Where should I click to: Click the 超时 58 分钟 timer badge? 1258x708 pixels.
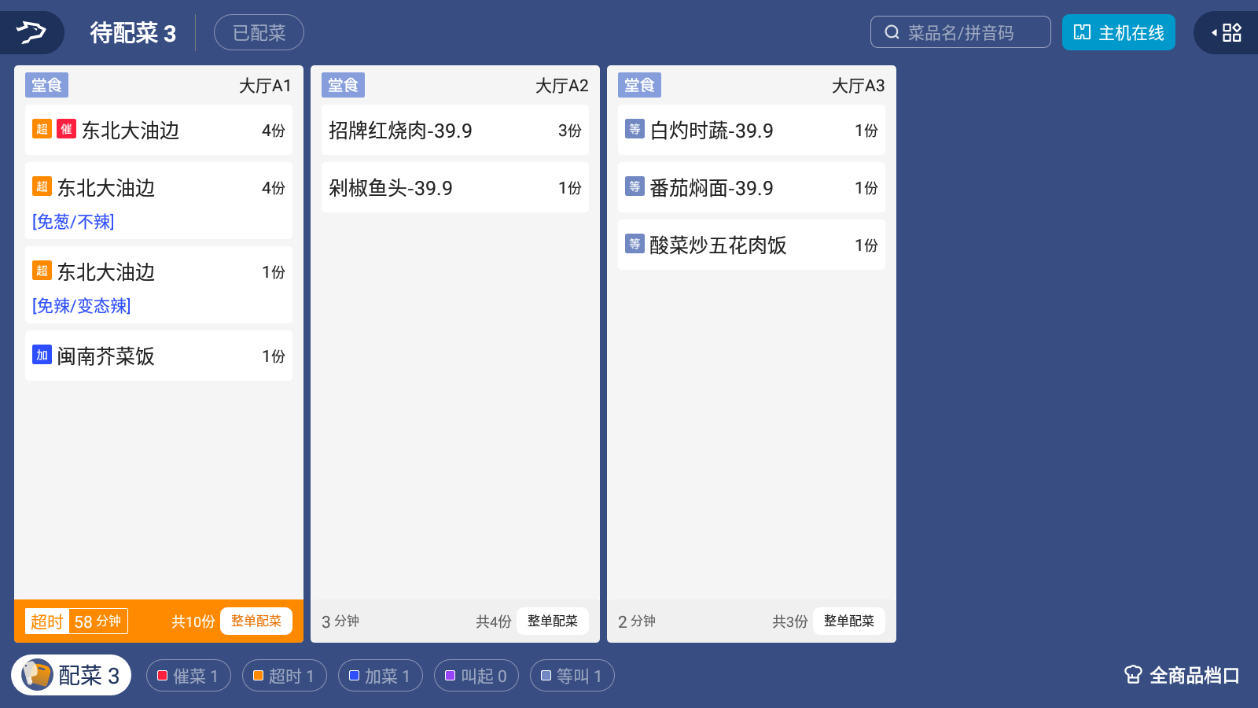tap(76, 621)
